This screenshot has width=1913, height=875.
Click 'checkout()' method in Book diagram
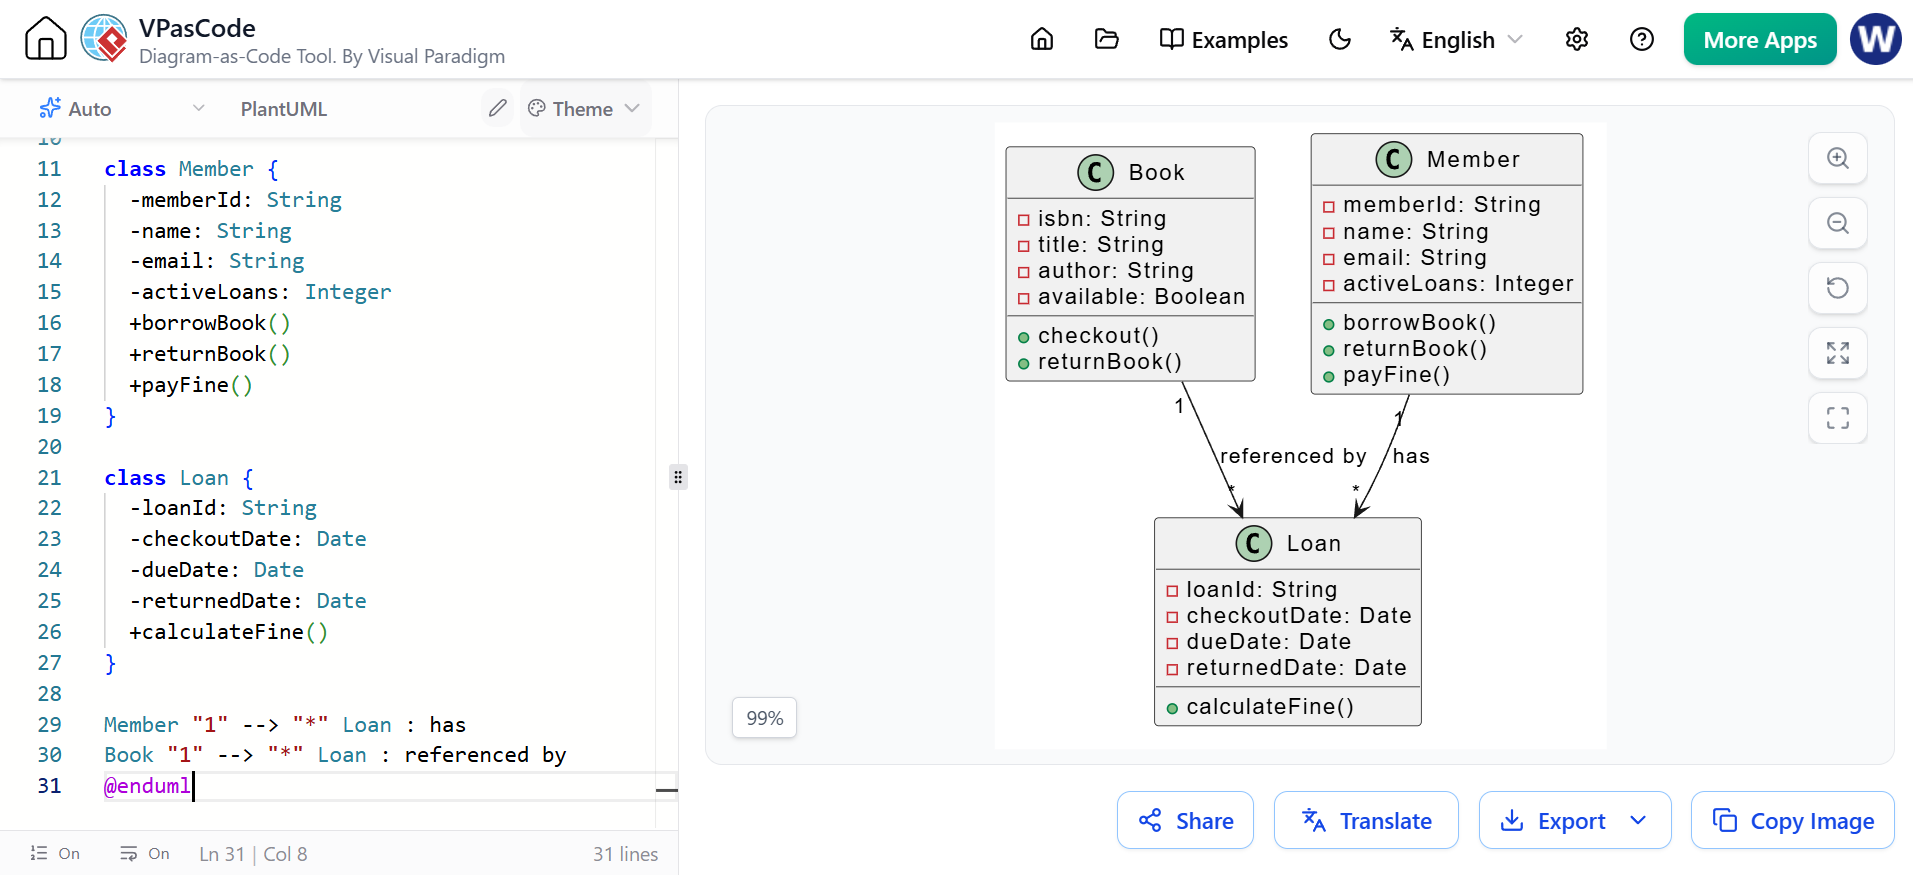(x=1098, y=336)
